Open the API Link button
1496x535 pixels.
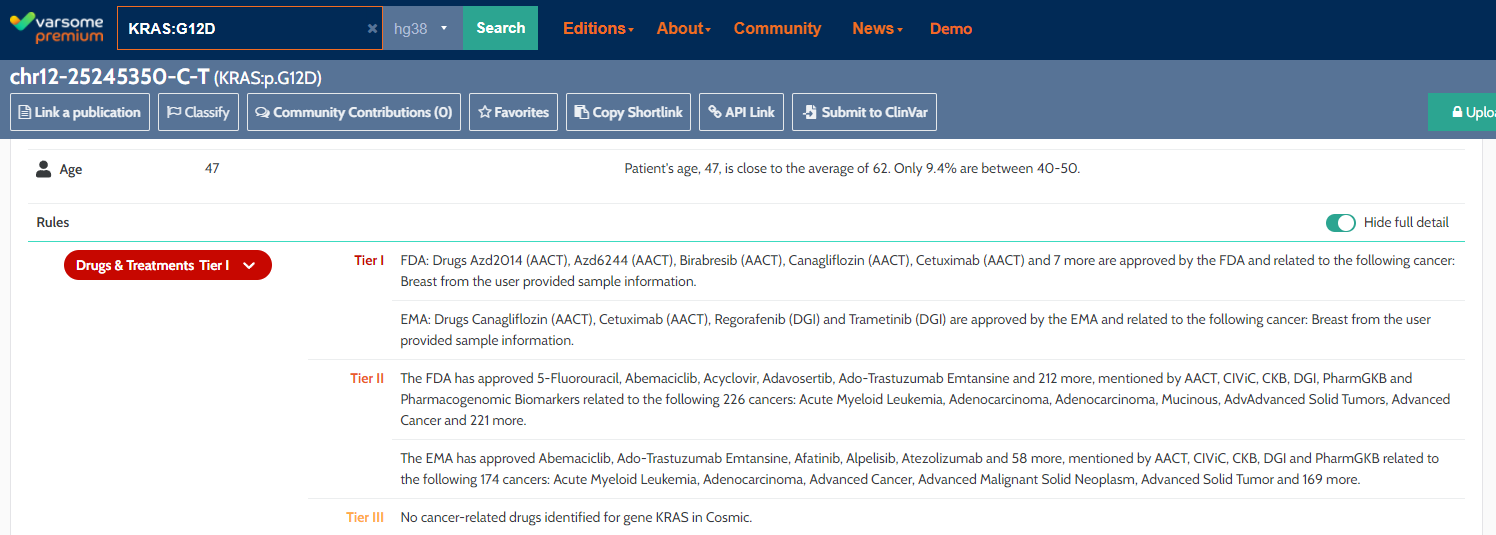coord(741,112)
